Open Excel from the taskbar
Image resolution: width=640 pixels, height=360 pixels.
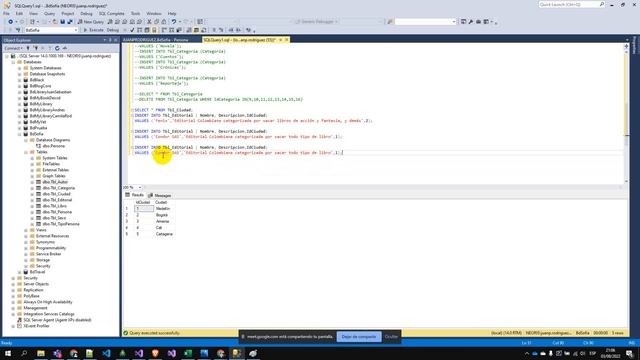[188, 353]
